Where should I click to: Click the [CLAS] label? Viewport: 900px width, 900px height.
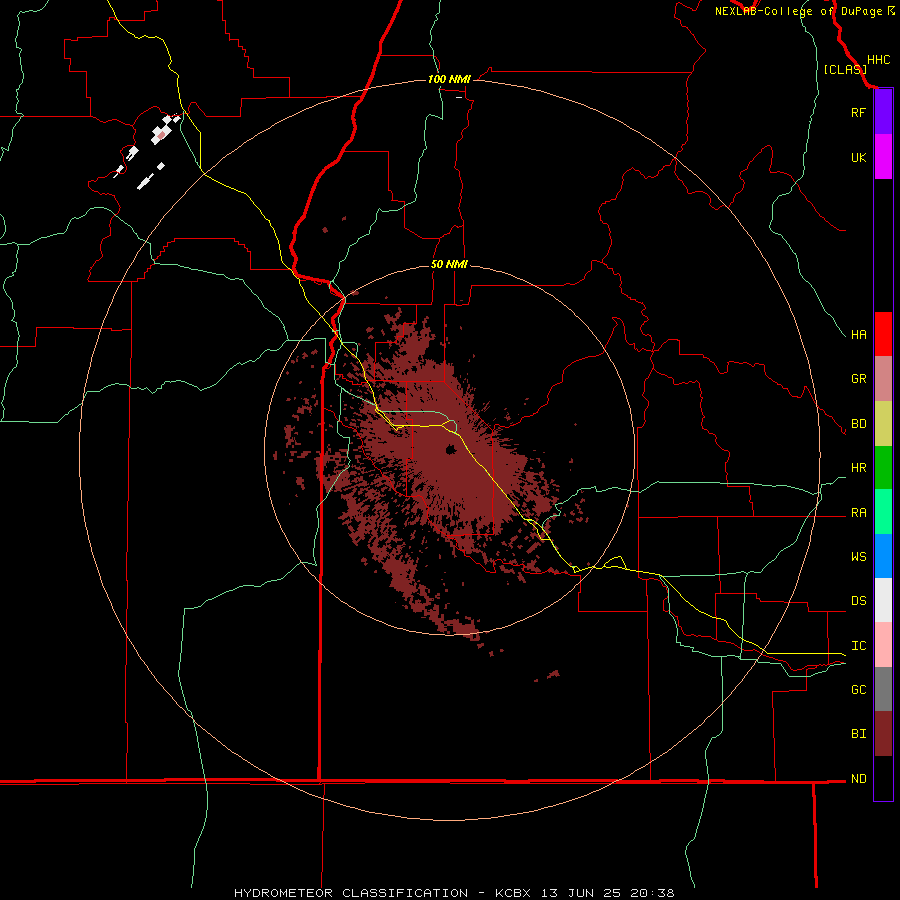[x=845, y=69]
